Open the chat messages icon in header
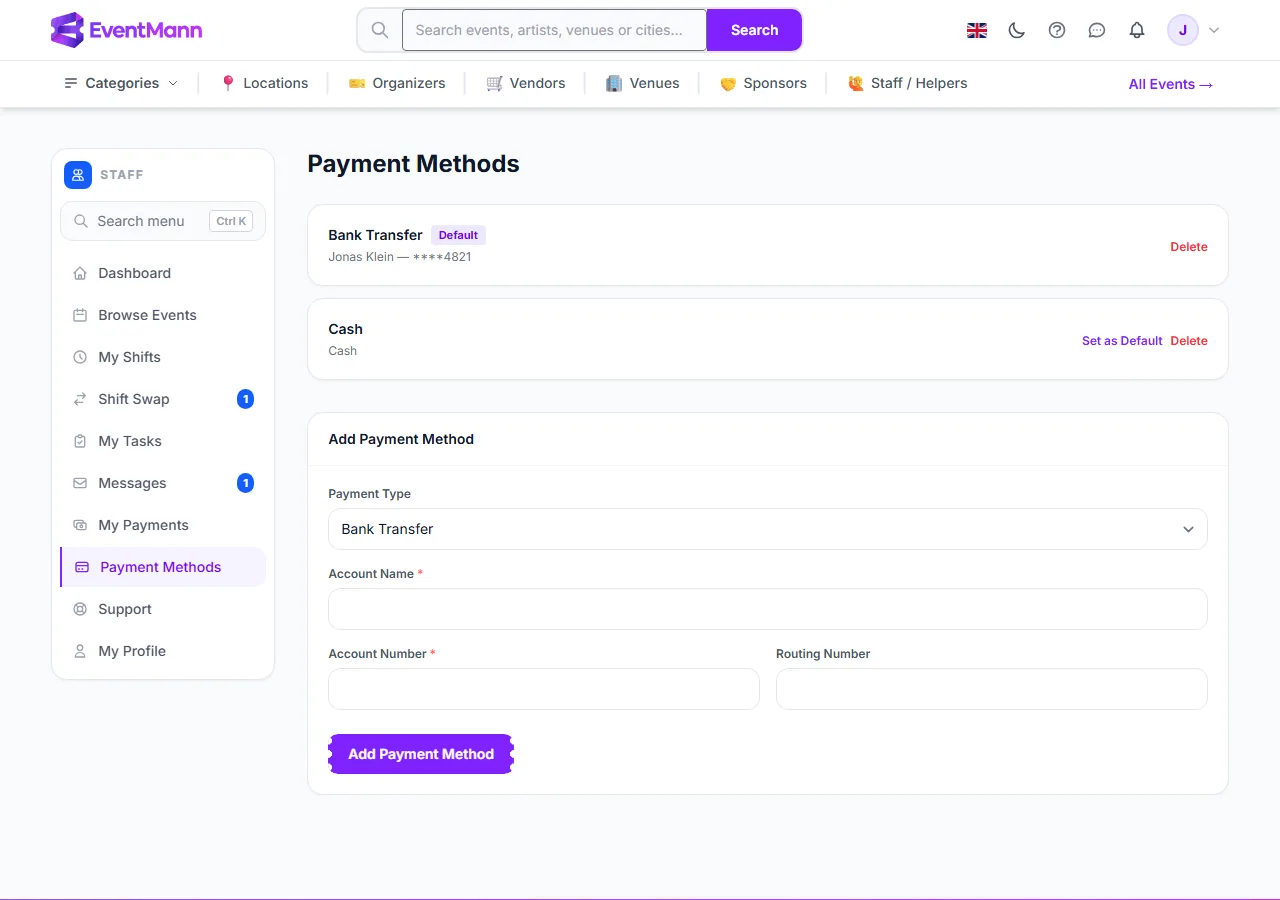Image resolution: width=1280 pixels, height=900 pixels. pyautogui.click(x=1097, y=30)
